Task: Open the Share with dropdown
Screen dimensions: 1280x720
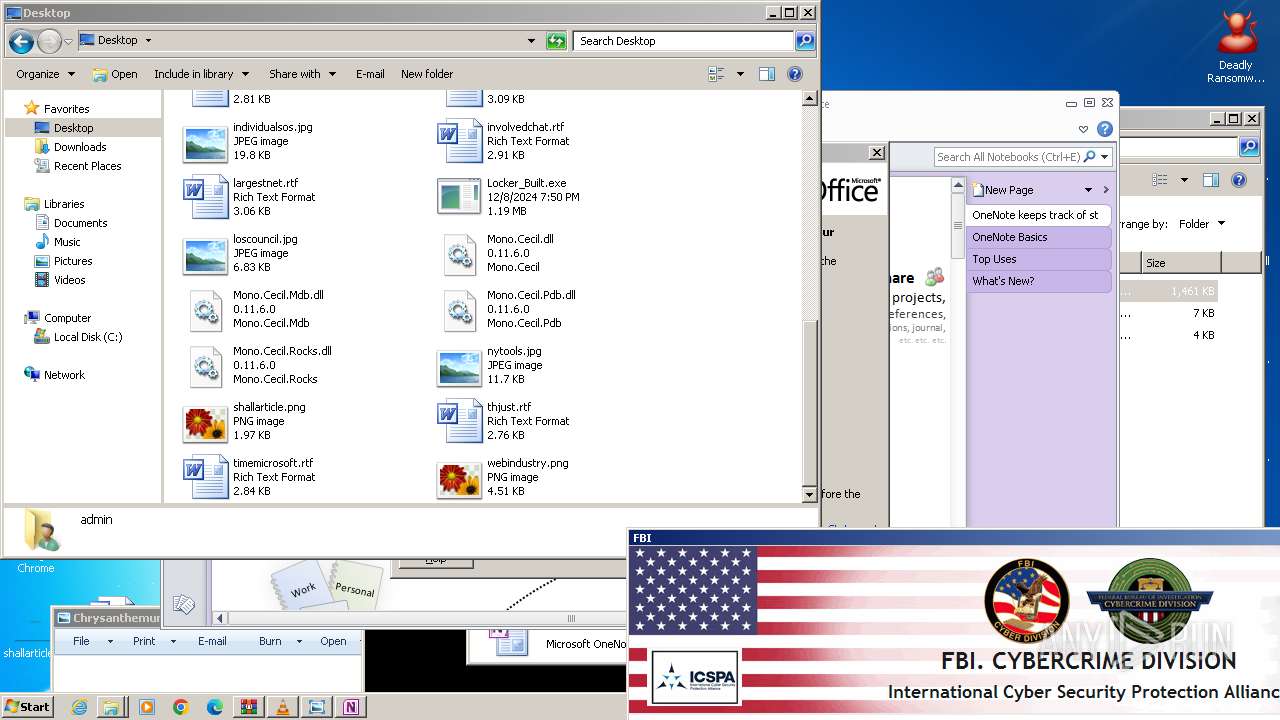Action: (x=302, y=74)
